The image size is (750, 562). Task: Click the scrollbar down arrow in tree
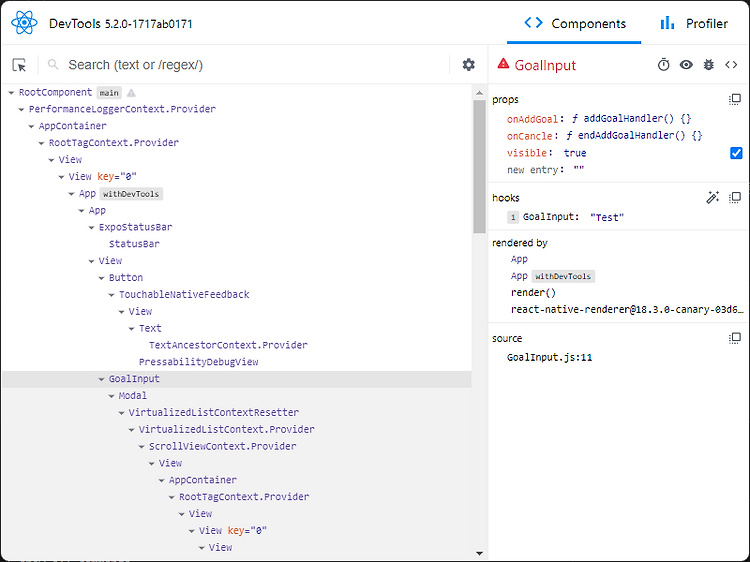(479, 553)
